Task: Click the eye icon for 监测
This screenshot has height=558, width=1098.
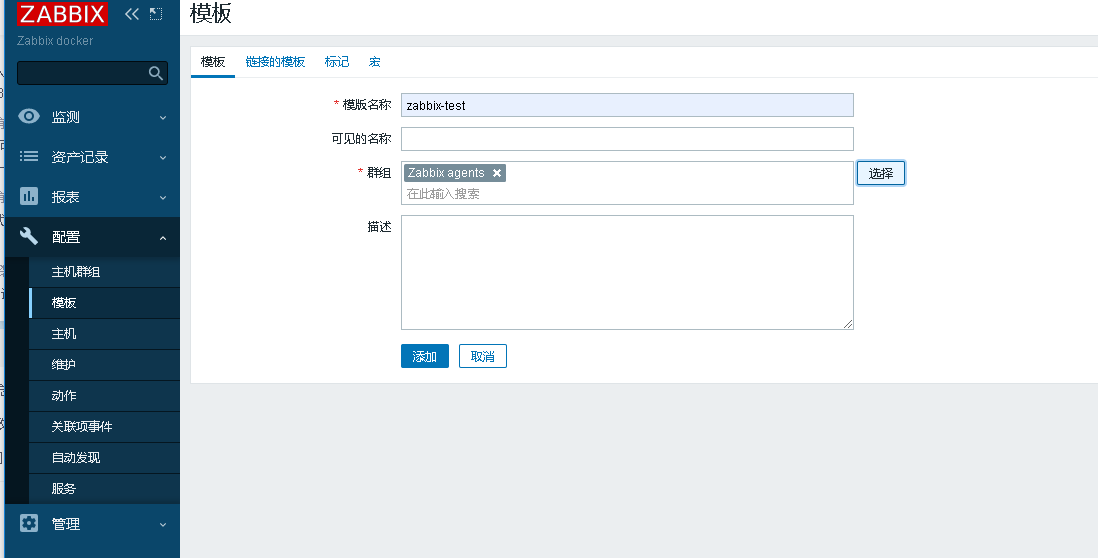Action: (x=29, y=116)
